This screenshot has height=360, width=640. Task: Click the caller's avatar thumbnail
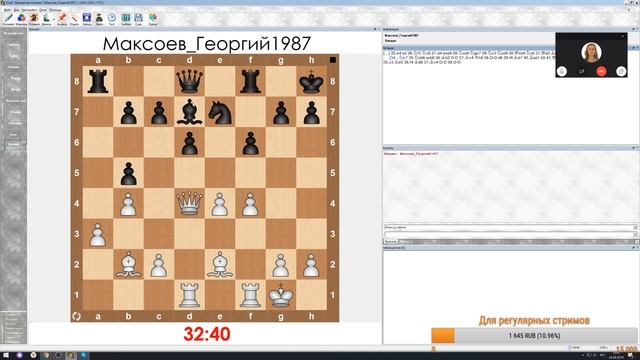[591, 52]
